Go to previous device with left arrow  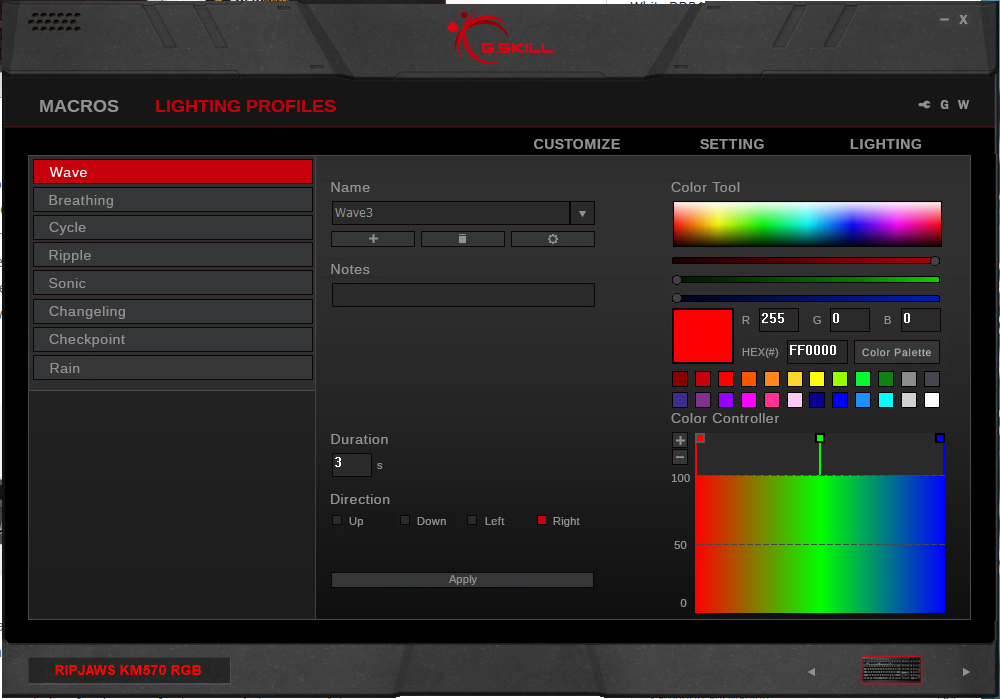coord(811,672)
